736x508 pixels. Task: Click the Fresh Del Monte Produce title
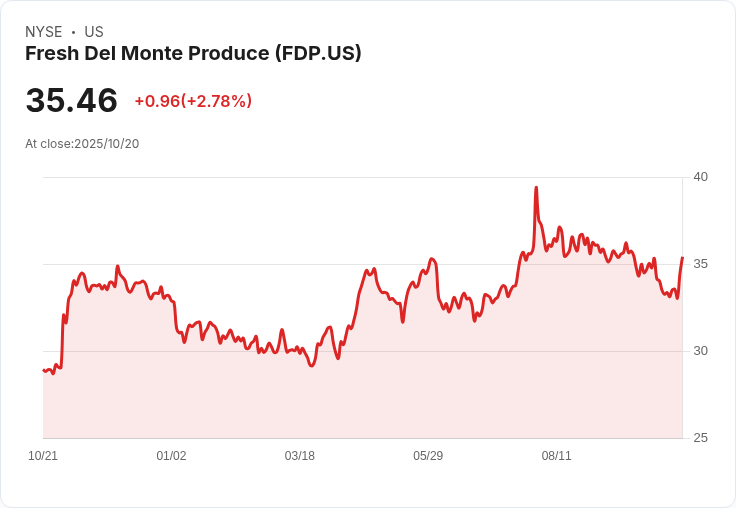click(x=193, y=54)
